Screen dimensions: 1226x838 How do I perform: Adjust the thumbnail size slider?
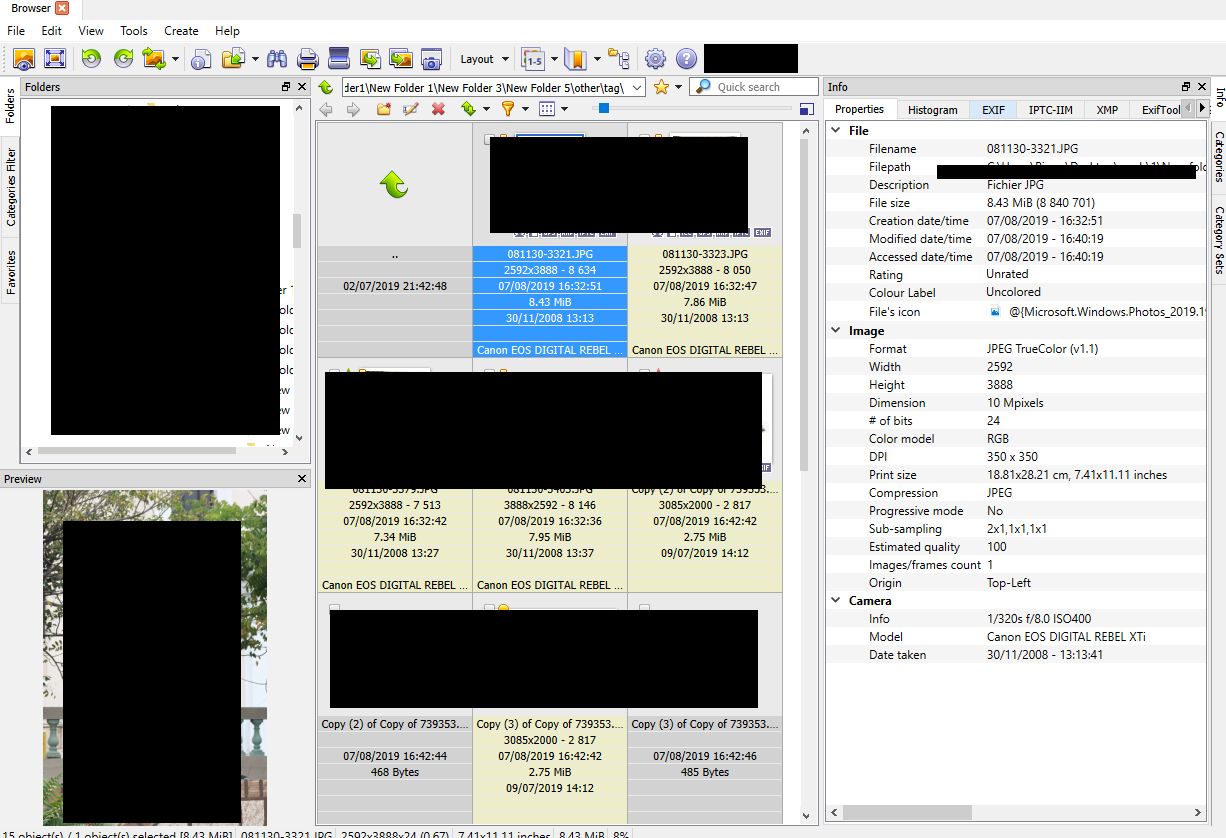(x=603, y=108)
